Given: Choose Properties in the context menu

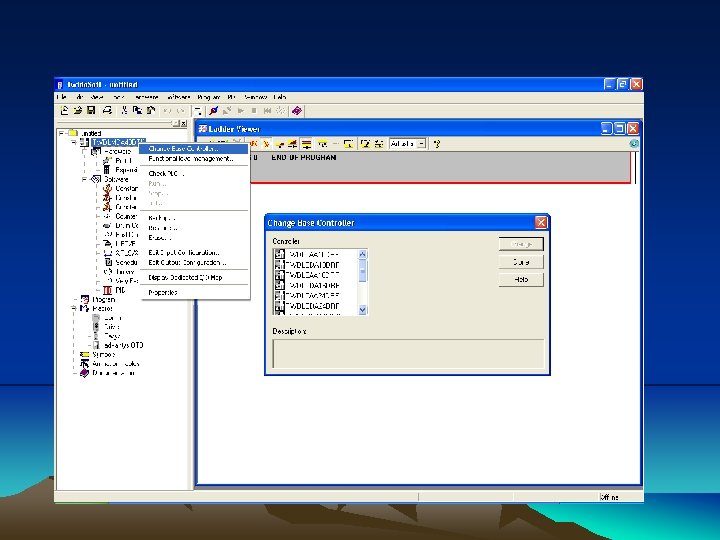Looking at the screenshot, I should (x=194, y=292).
